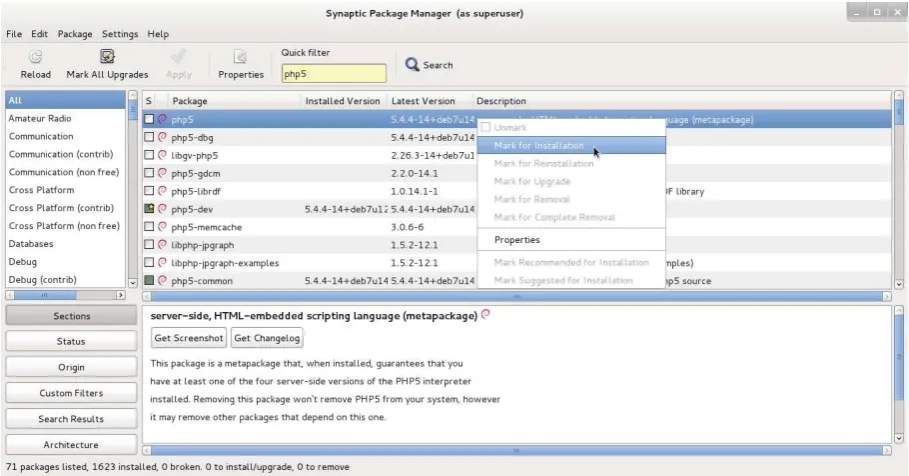This screenshot has width=909, height=476.
Task: Open the Edit menu
Action: pos(39,34)
